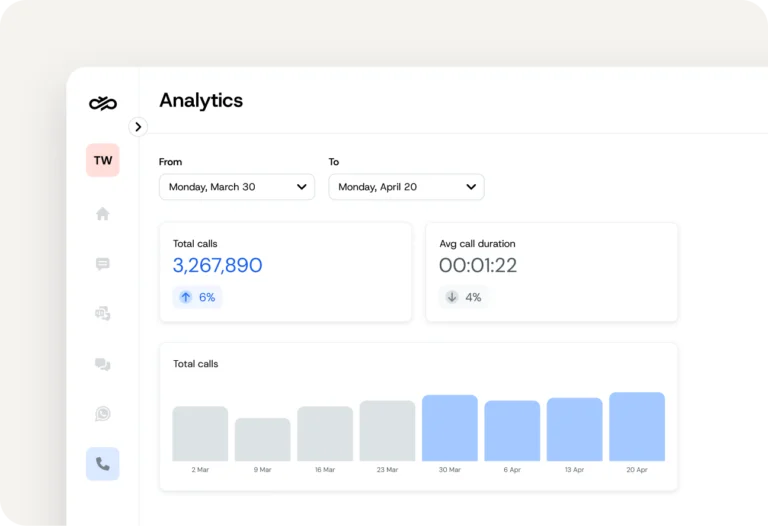Click the Avg call duration label

477,243
